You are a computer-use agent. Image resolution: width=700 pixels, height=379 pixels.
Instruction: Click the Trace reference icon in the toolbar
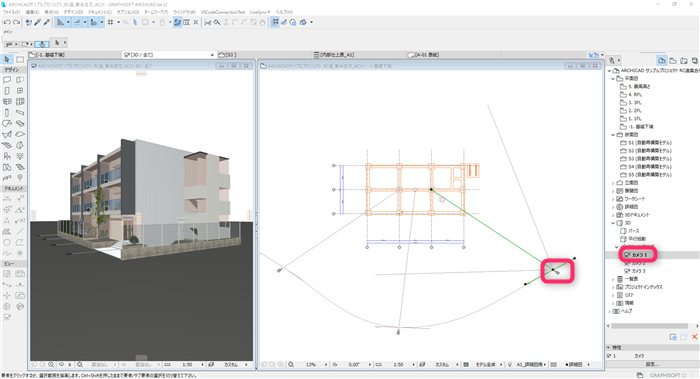177,22
